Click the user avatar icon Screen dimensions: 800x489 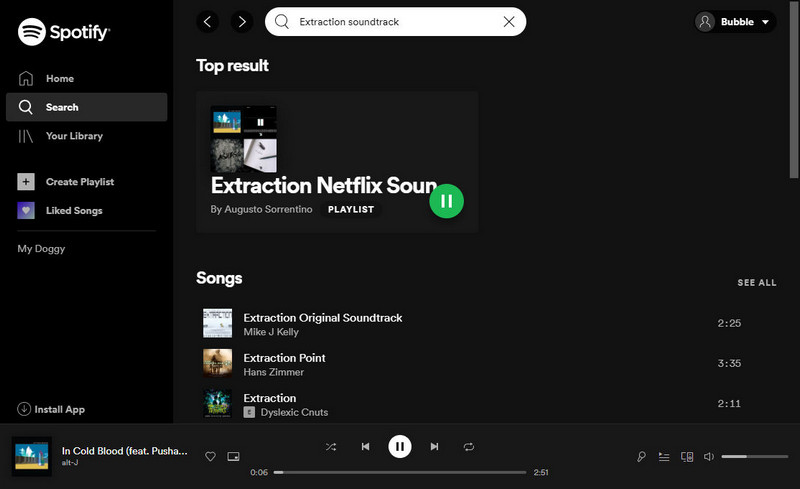pos(705,22)
